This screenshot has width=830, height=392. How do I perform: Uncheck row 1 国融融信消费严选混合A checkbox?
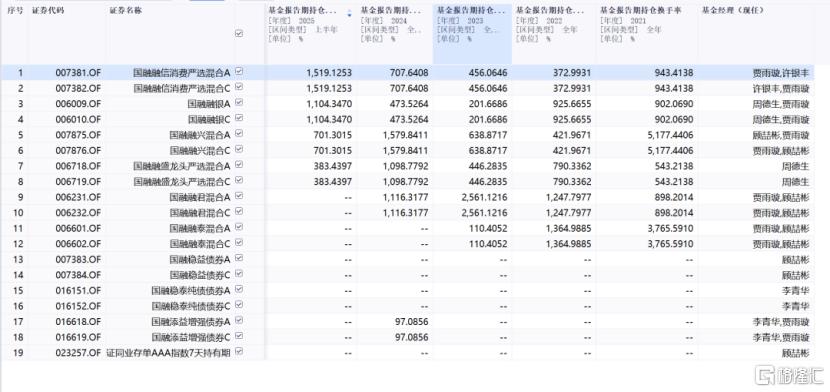pyautogui.click(x=239, y=71)
